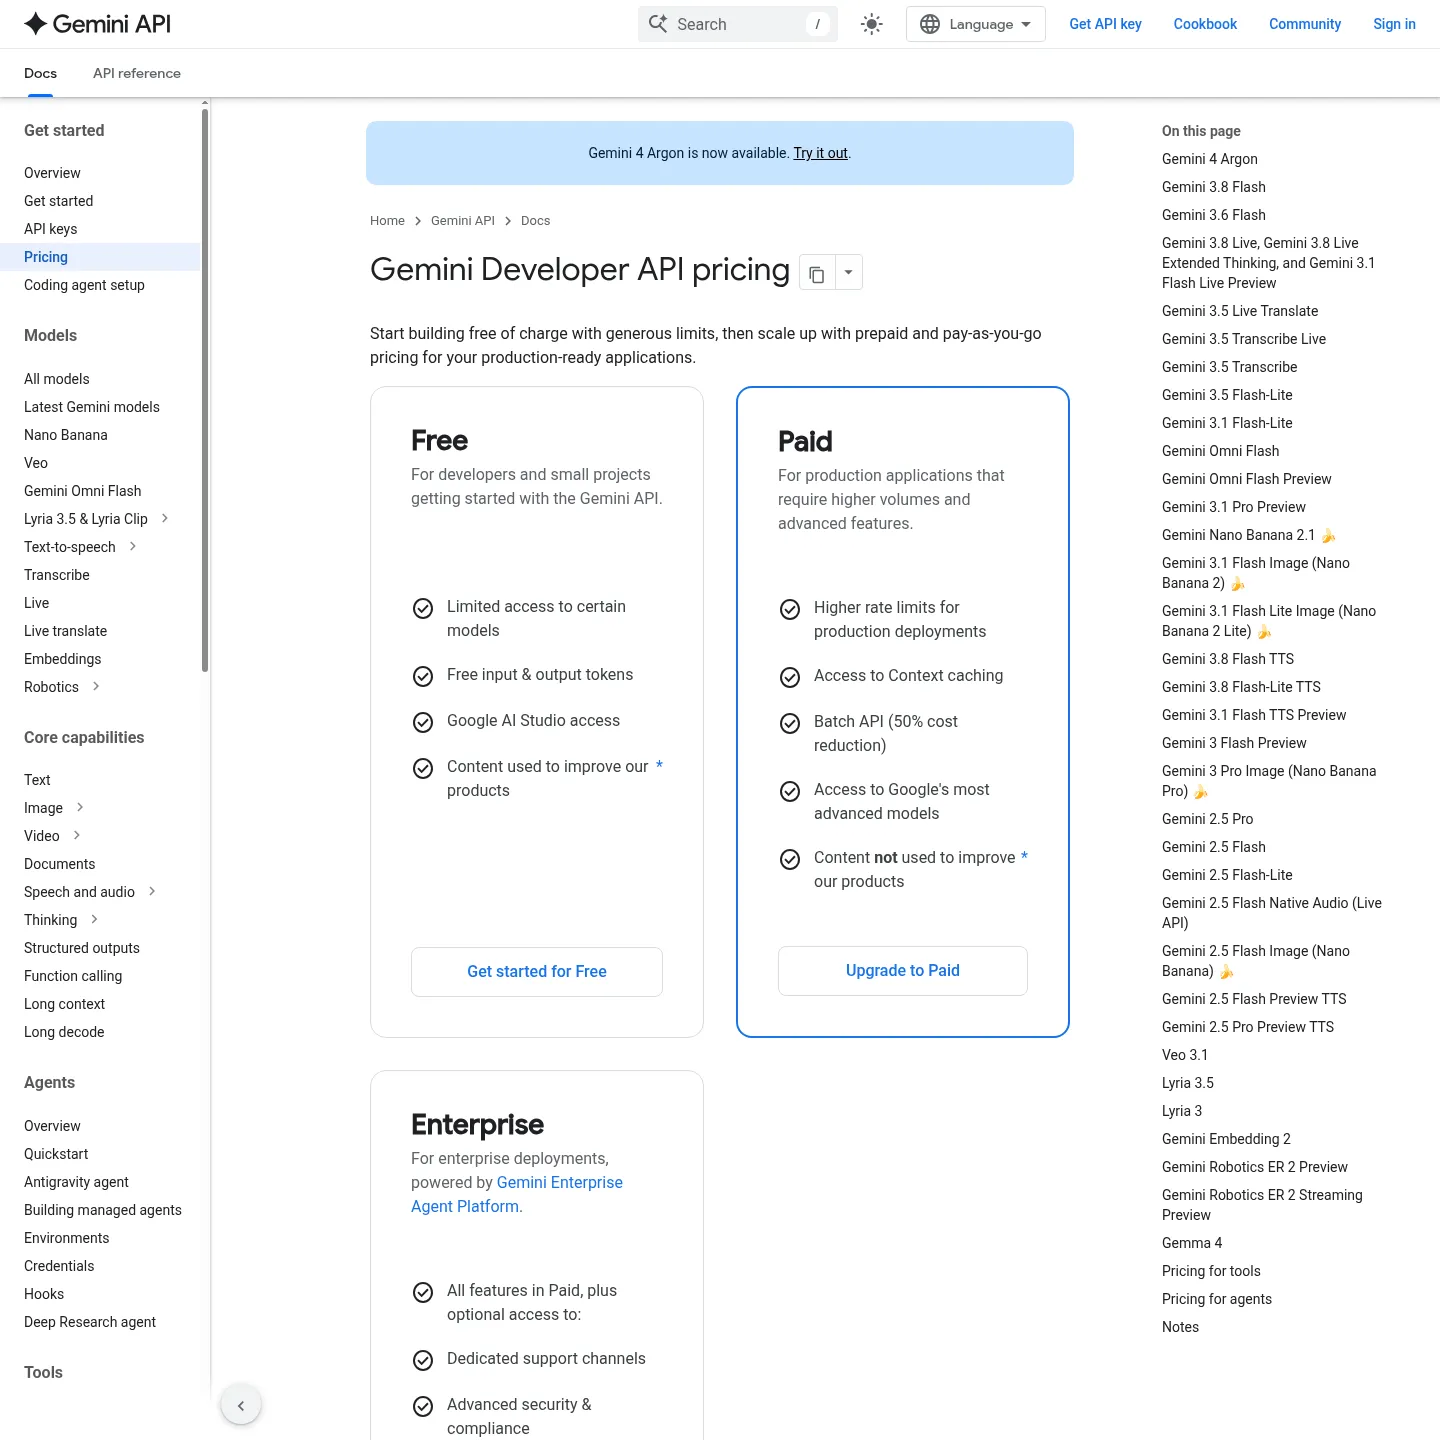Screen dimensions: 1440x1440
Task: Expand Lyria 3.5 & Lyria Clip submenu
Action: [x=165, y=518]
